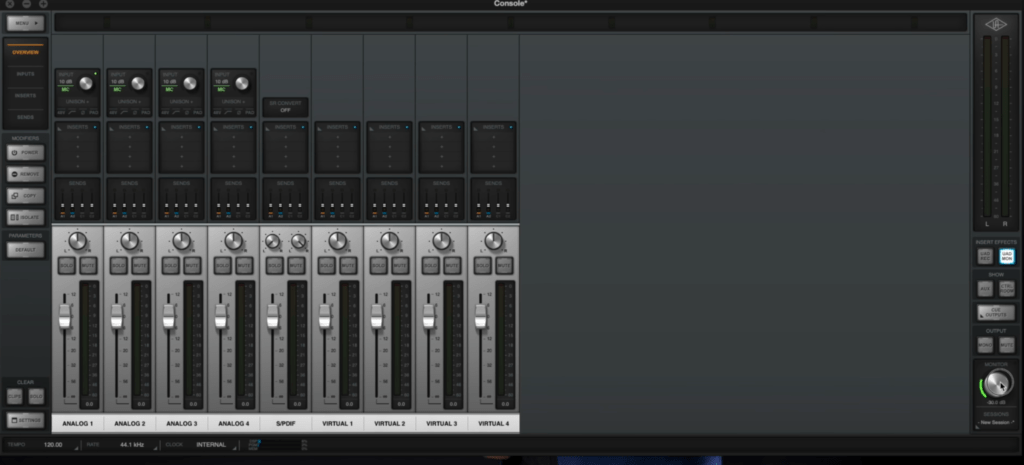The image size is (1024, 465).
Task: Enable the PAD on Analog 1
Action: [x=93, y=112]
